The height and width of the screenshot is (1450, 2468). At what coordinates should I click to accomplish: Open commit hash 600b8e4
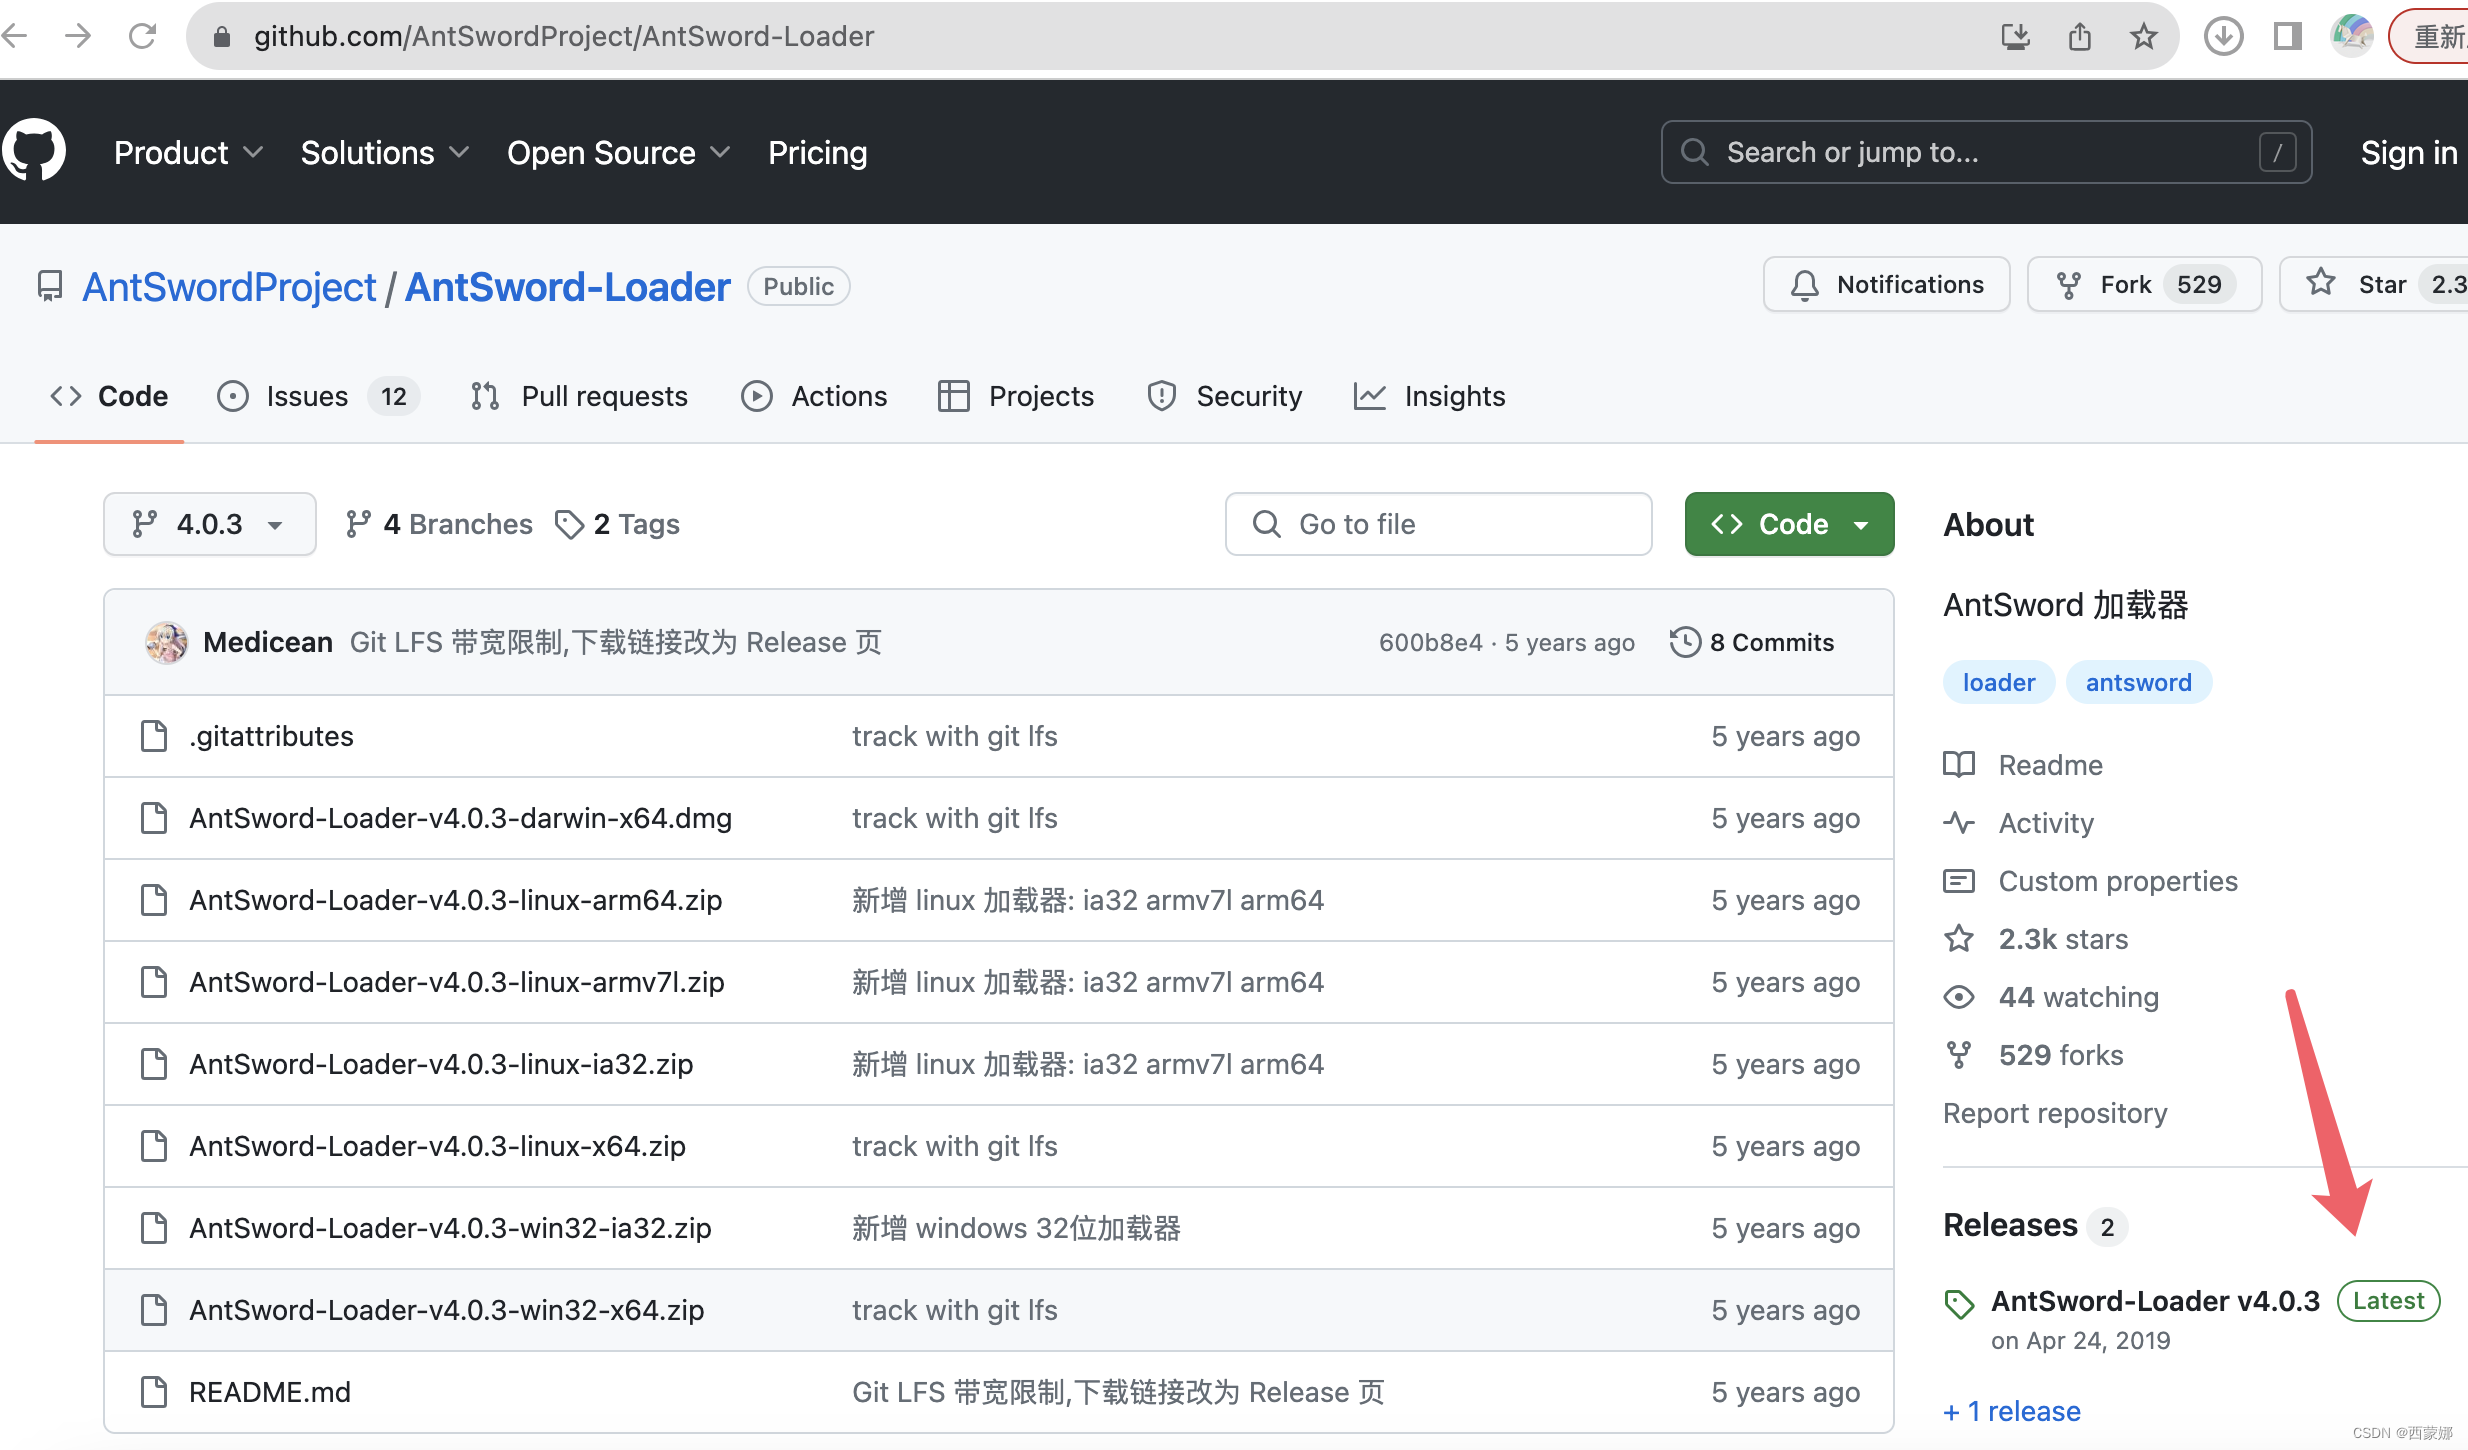point(1430,642)
